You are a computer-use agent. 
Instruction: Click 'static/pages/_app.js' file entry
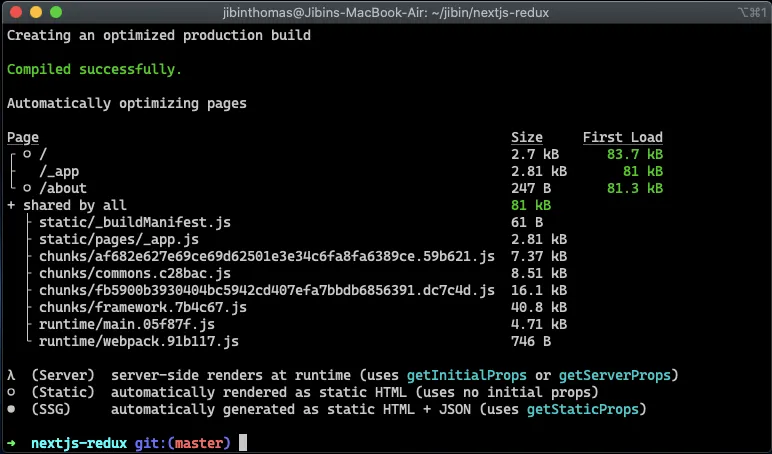click(x=119, y=239)
